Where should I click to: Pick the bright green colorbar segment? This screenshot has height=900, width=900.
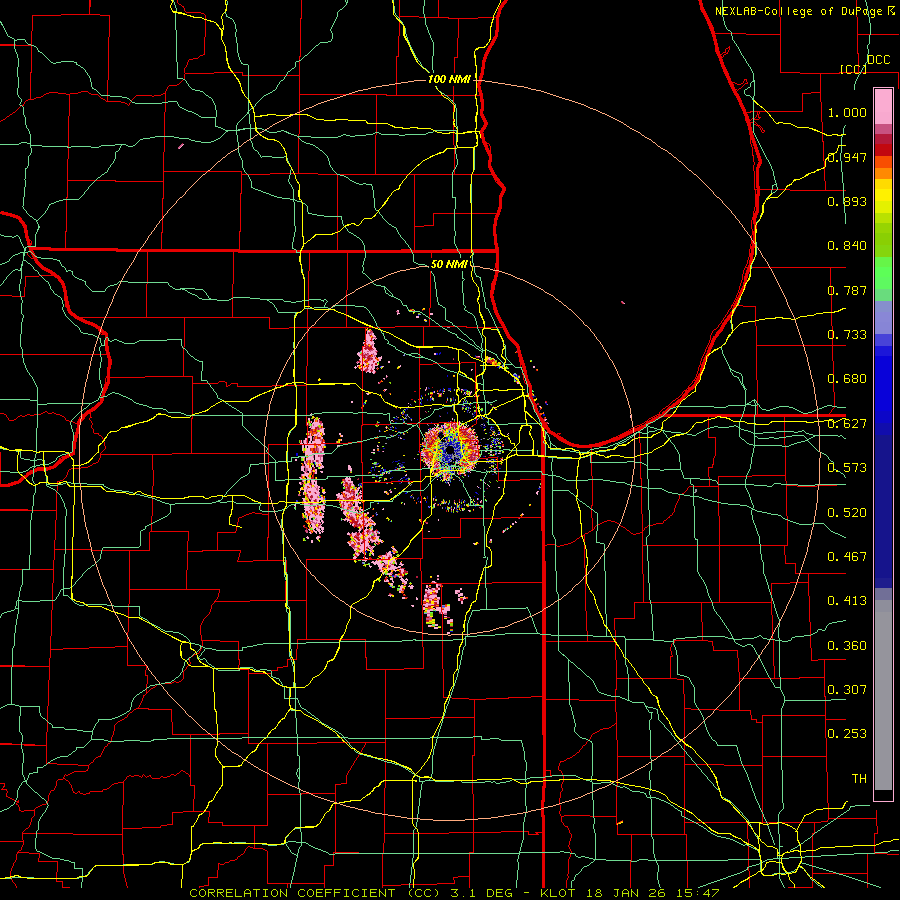883,273
